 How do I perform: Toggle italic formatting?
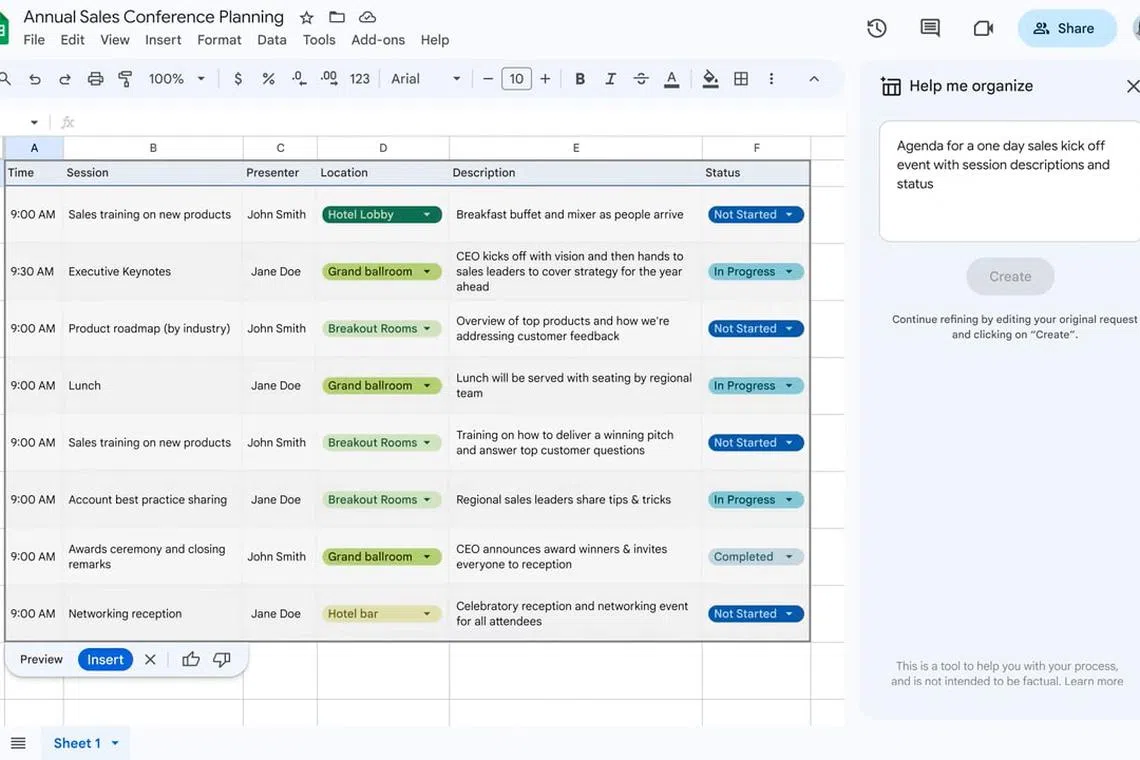pos(610,79)
